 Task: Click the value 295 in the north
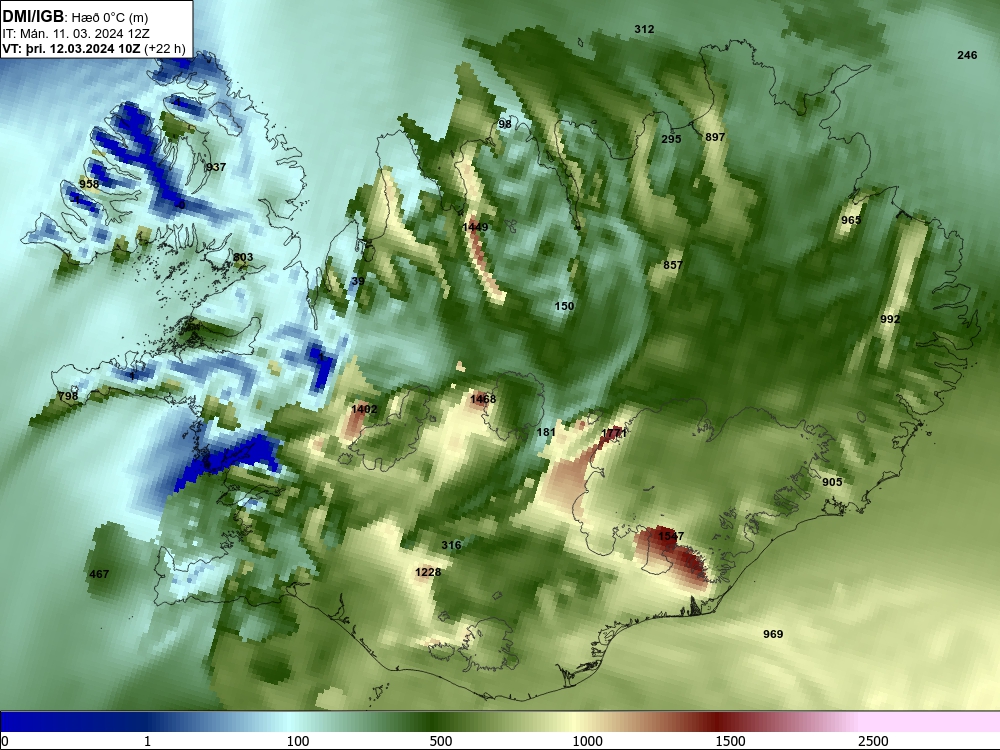[671, 139]
